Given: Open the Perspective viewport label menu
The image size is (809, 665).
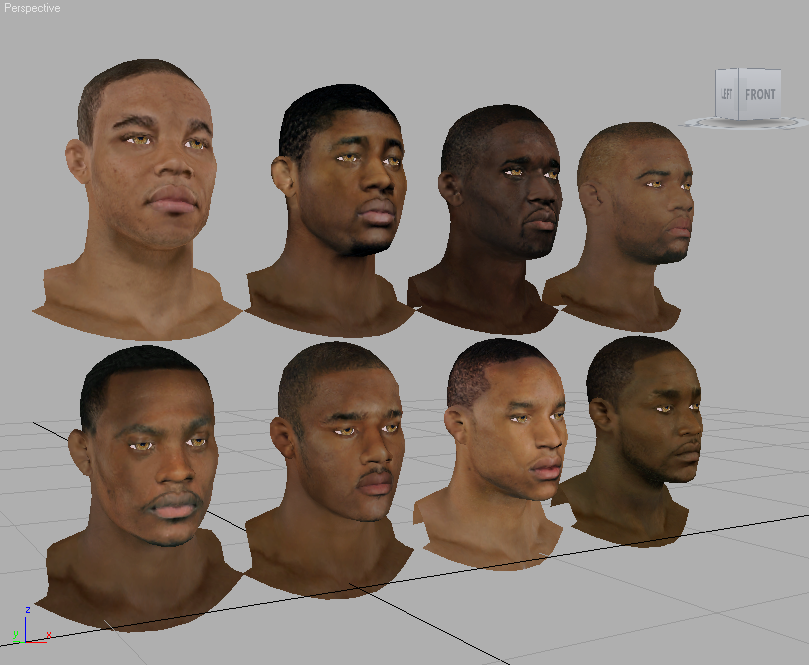Looking at the screenshot, I should click(x=32, y=8).
